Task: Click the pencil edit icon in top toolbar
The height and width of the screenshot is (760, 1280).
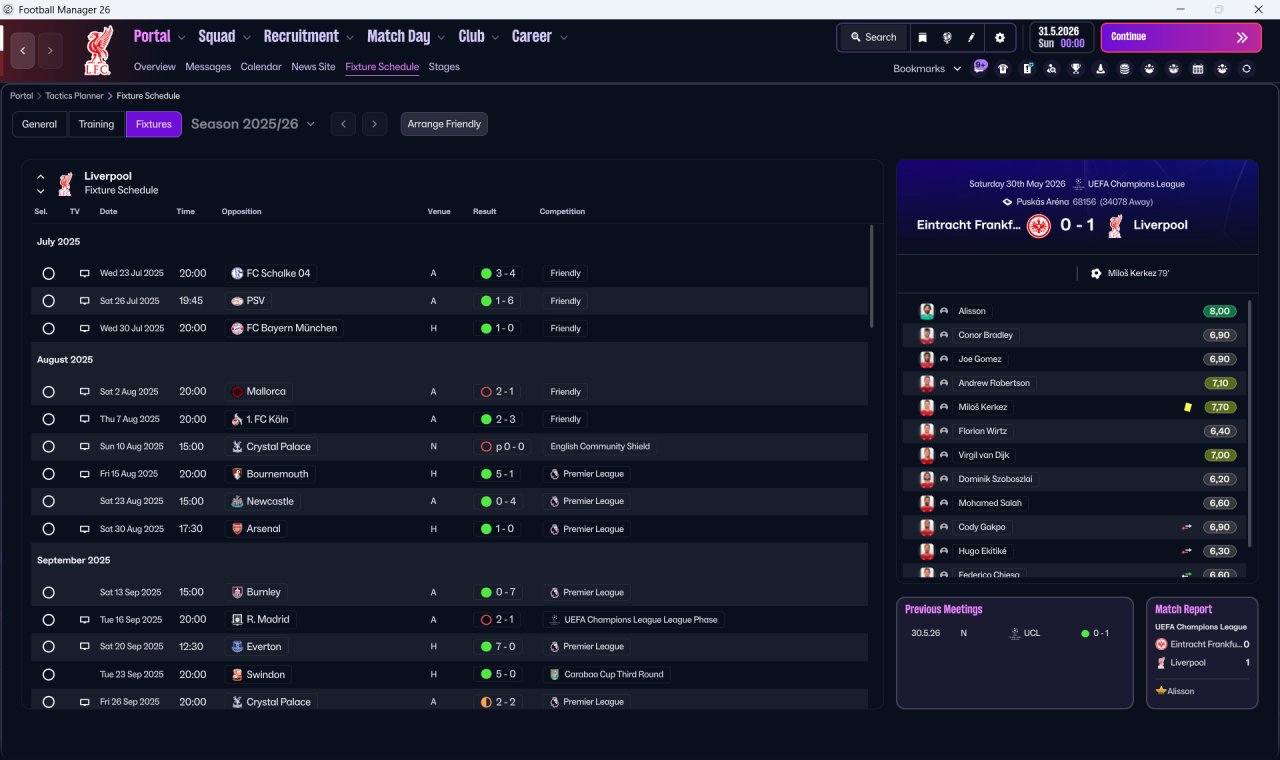Action: pyautogui.click(x=971, y=37)
